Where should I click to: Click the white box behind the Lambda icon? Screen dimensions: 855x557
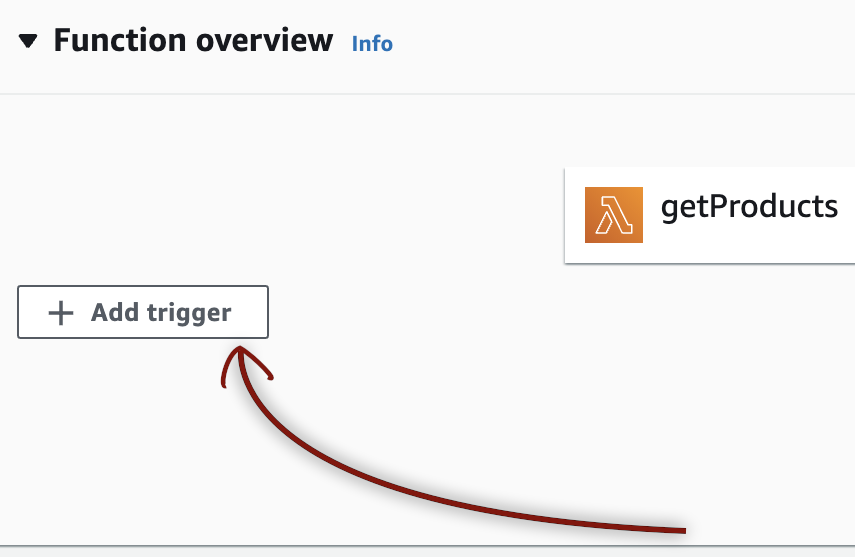(709, 215)
